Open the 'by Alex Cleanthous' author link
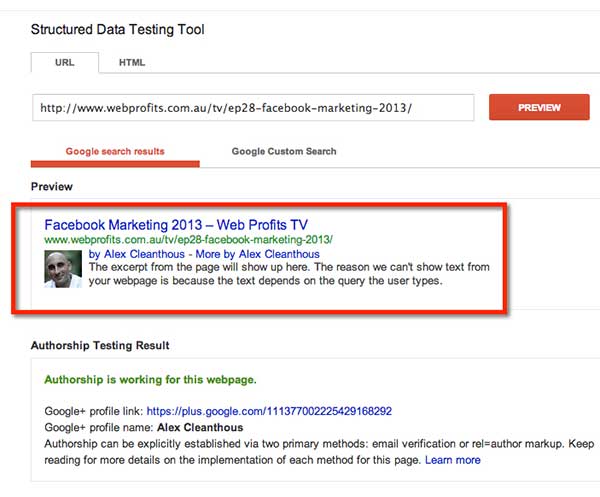The image size is (600, 497). pos(137,254)
